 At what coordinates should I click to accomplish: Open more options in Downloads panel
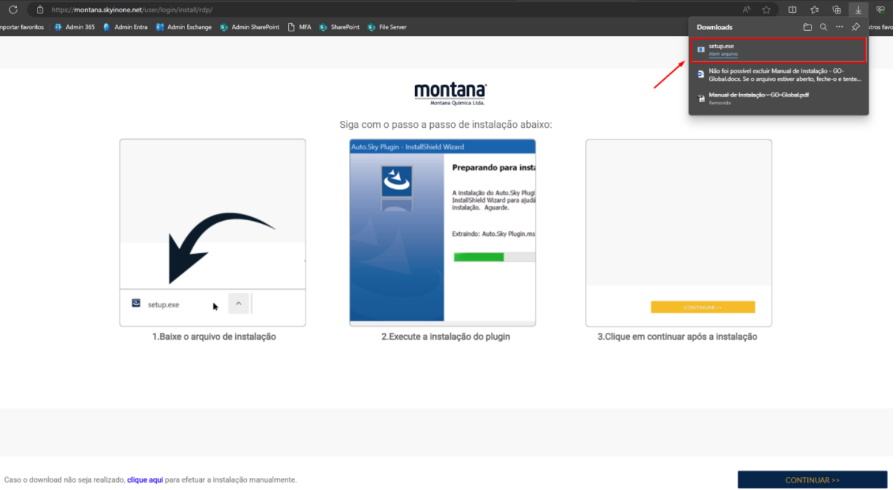click(839, 27)
